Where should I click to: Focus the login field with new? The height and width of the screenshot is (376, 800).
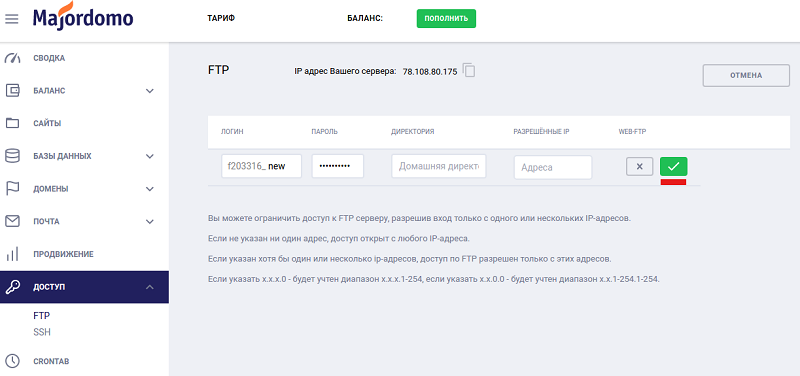[x=261, y=166]
